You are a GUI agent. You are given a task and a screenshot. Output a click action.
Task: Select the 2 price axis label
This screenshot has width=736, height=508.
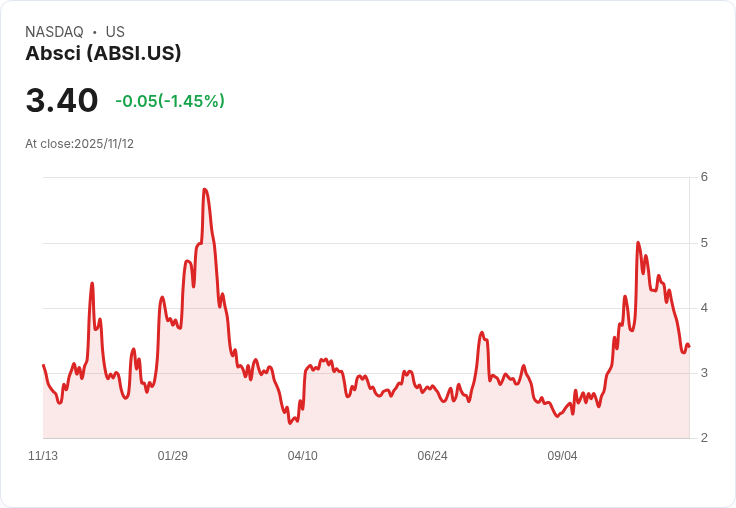[x=704, y=438]
